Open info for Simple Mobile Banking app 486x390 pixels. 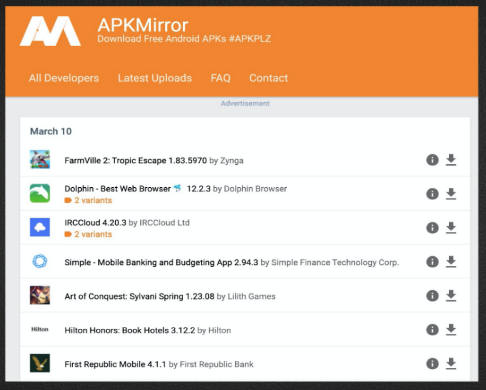pos(432,262)
